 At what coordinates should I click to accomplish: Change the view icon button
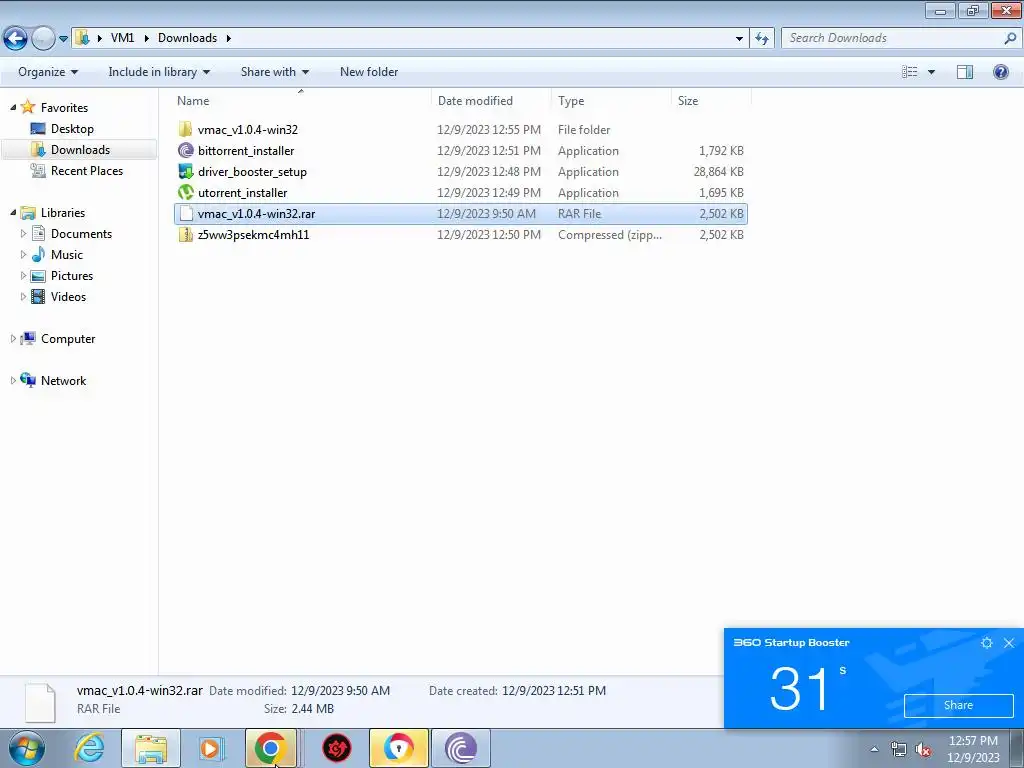pyautogui.click(x=909, y=72)
